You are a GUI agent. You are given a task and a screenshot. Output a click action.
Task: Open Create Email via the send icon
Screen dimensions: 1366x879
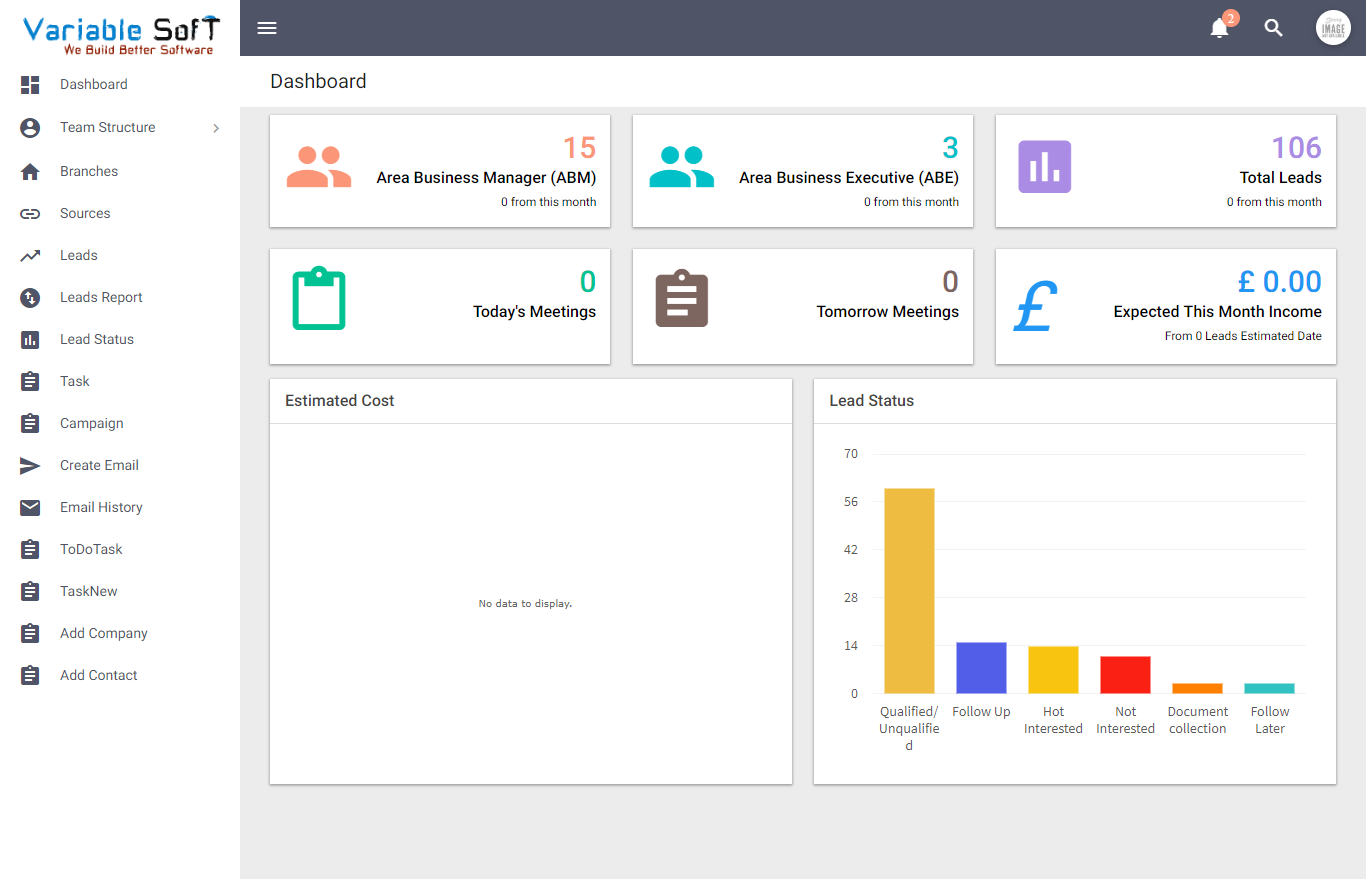[29, 465]
